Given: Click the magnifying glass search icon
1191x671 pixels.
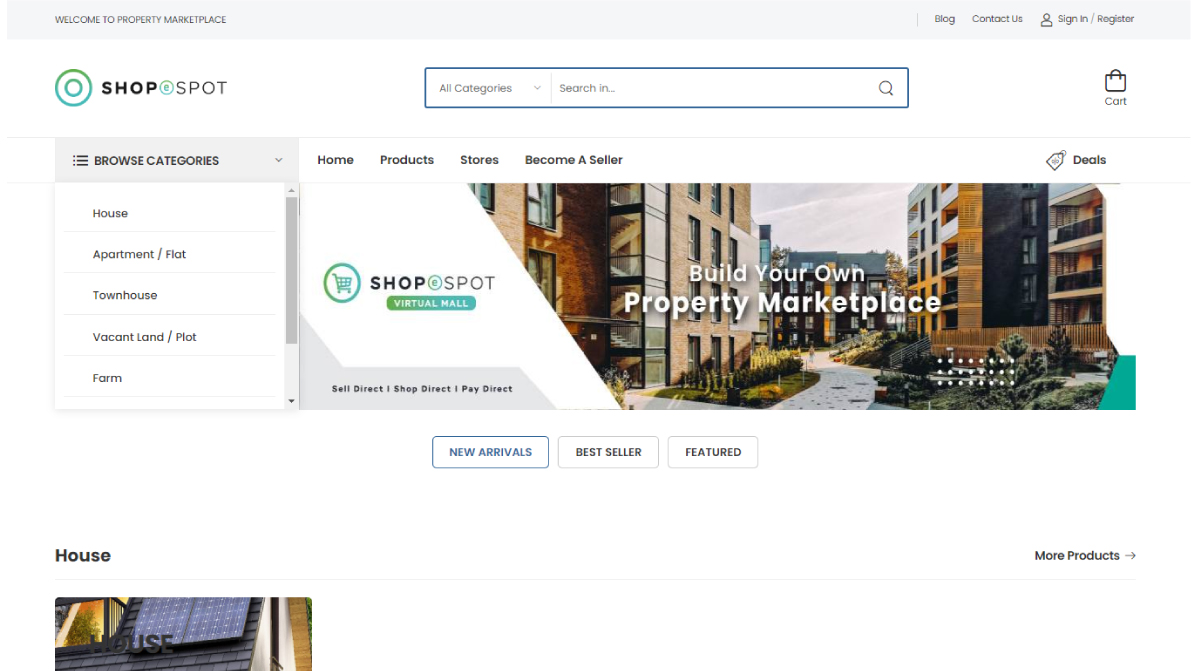Looking at the screenshot, I should click(x=885, y=88).
